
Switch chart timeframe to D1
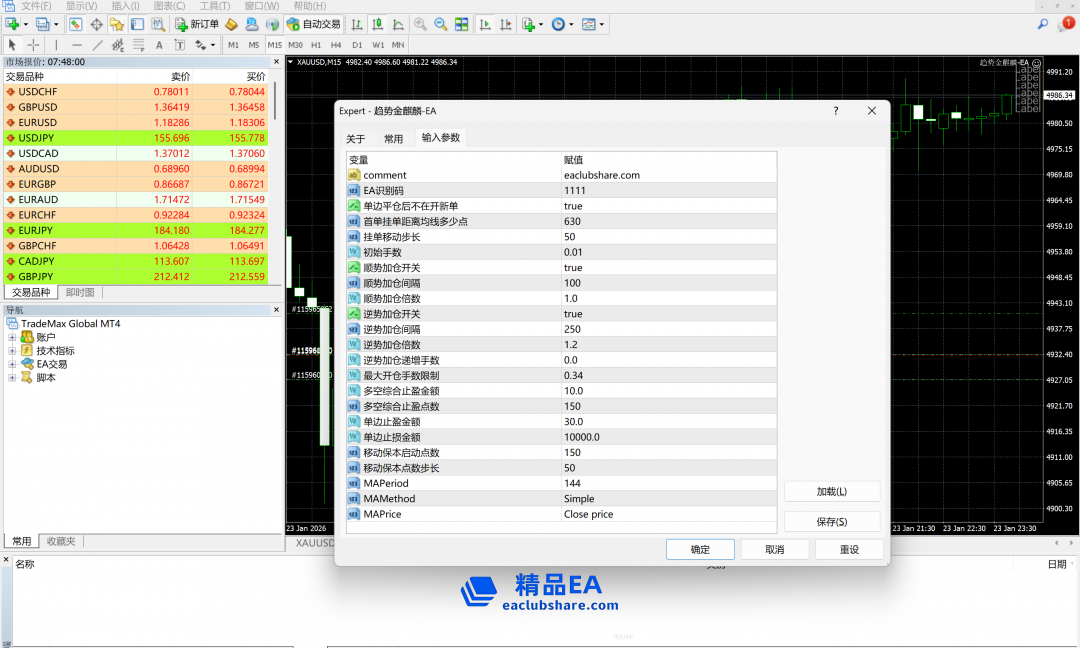357,45
